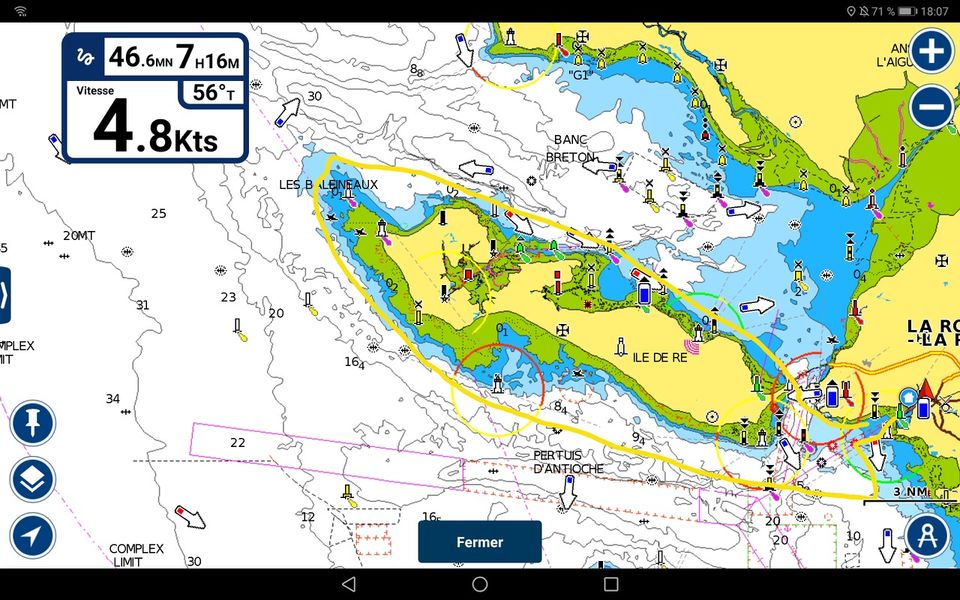Image resolution: width=960 pixels, height=600 pixels.
Task: Open the route divider tool
Action: pyautogui.click(x=927, y=537)
